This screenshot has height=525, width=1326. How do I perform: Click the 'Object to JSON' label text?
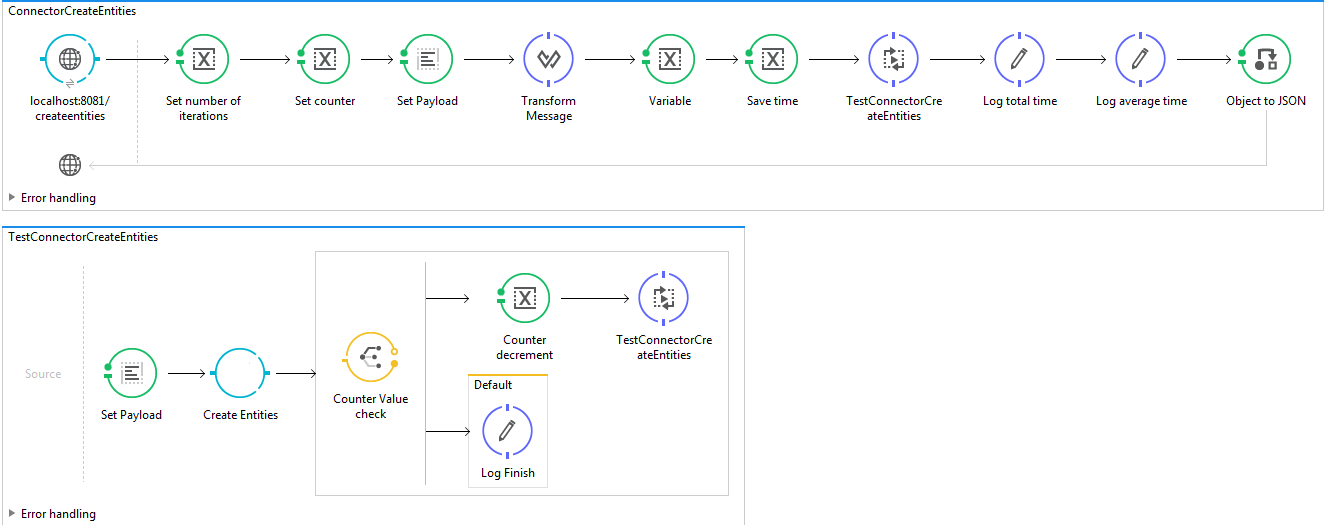pyautogui.click(x=1266, y=101)
